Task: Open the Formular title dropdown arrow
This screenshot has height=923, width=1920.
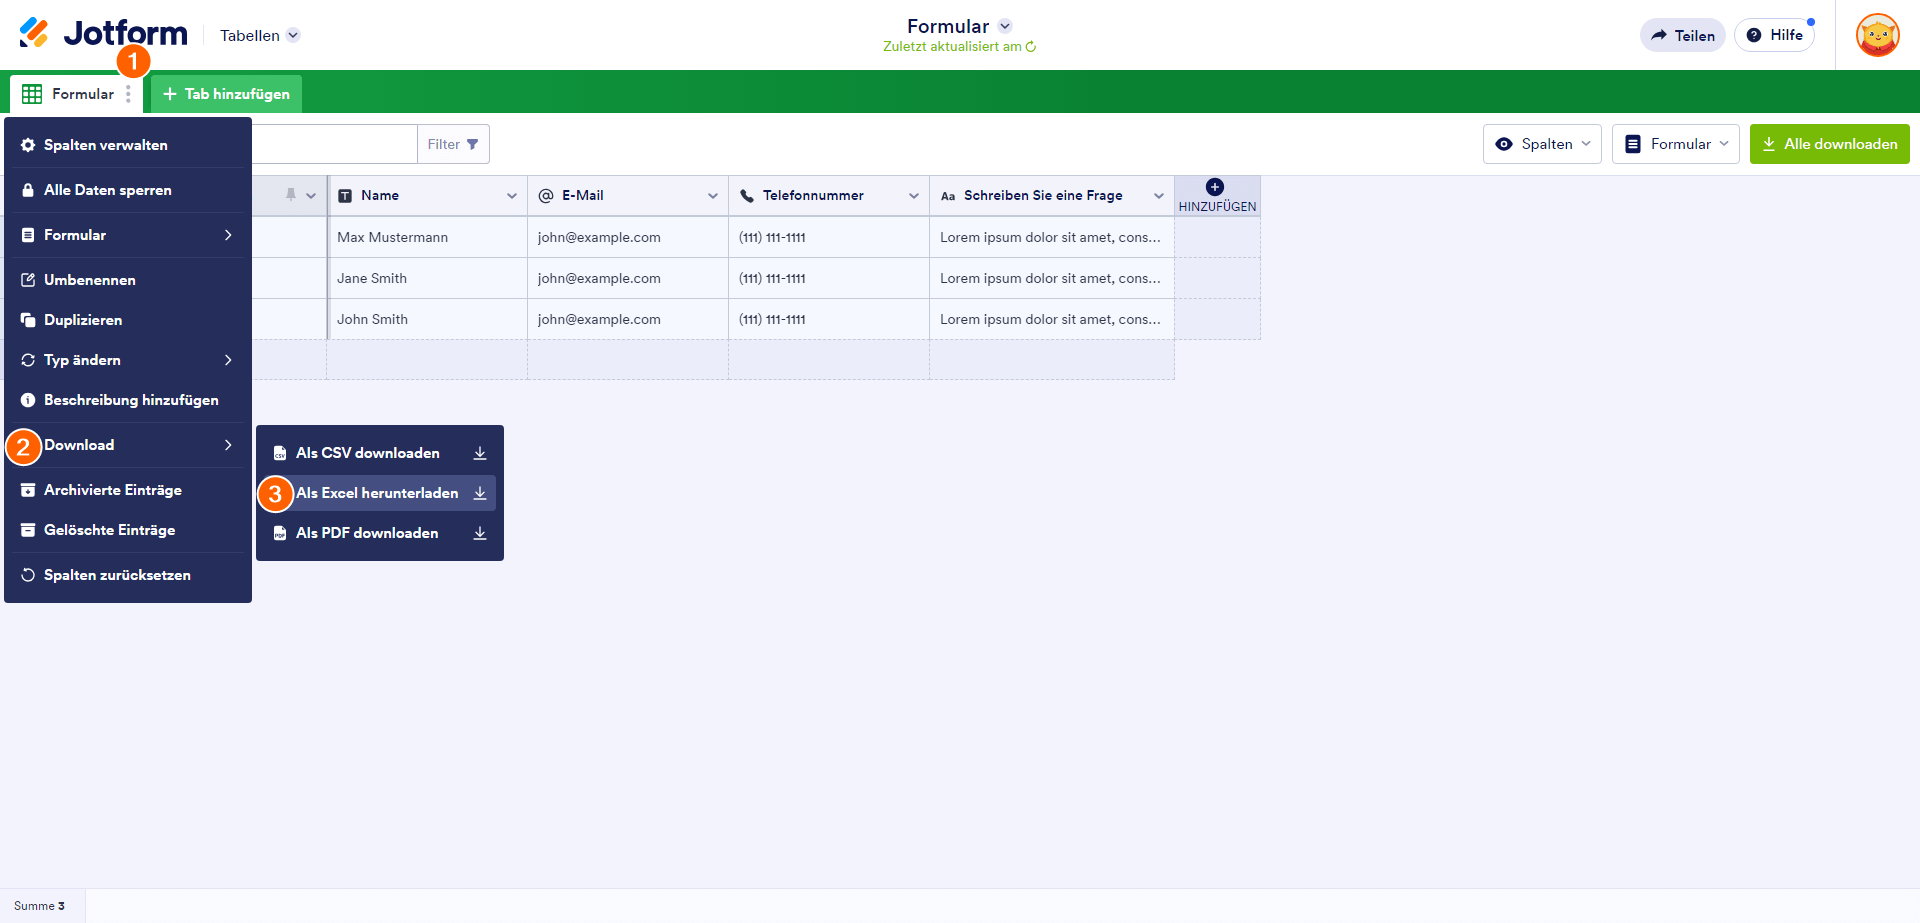Action: [x=1005, y=26]
